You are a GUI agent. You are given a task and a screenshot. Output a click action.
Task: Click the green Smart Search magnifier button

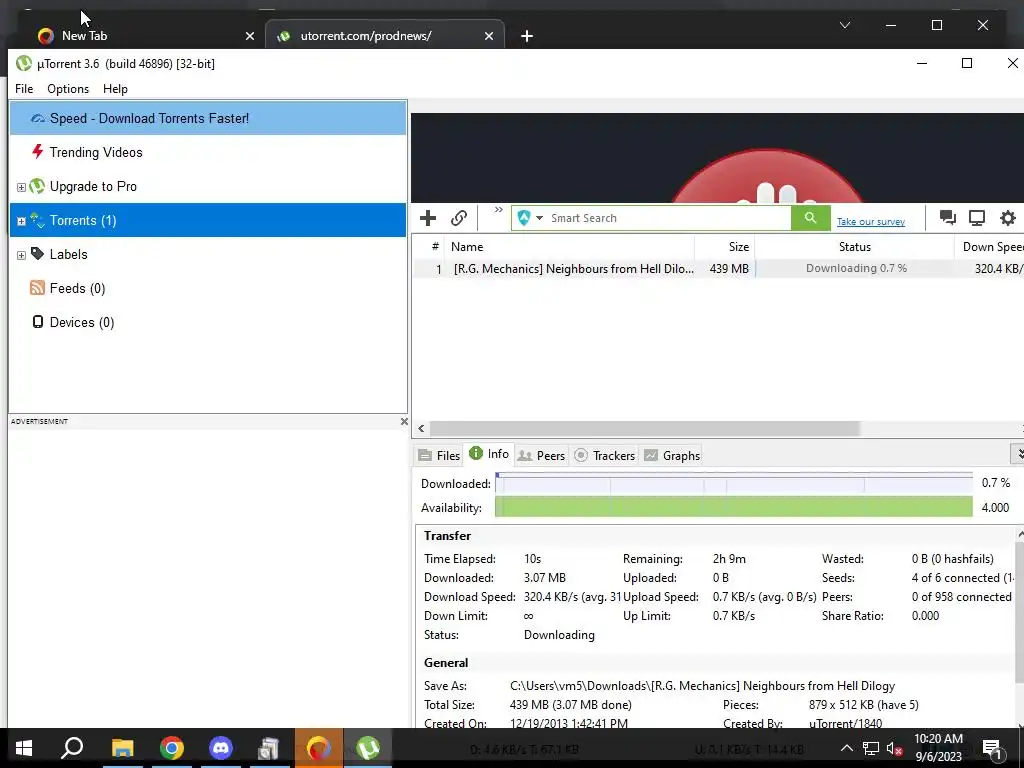point(810,218)
